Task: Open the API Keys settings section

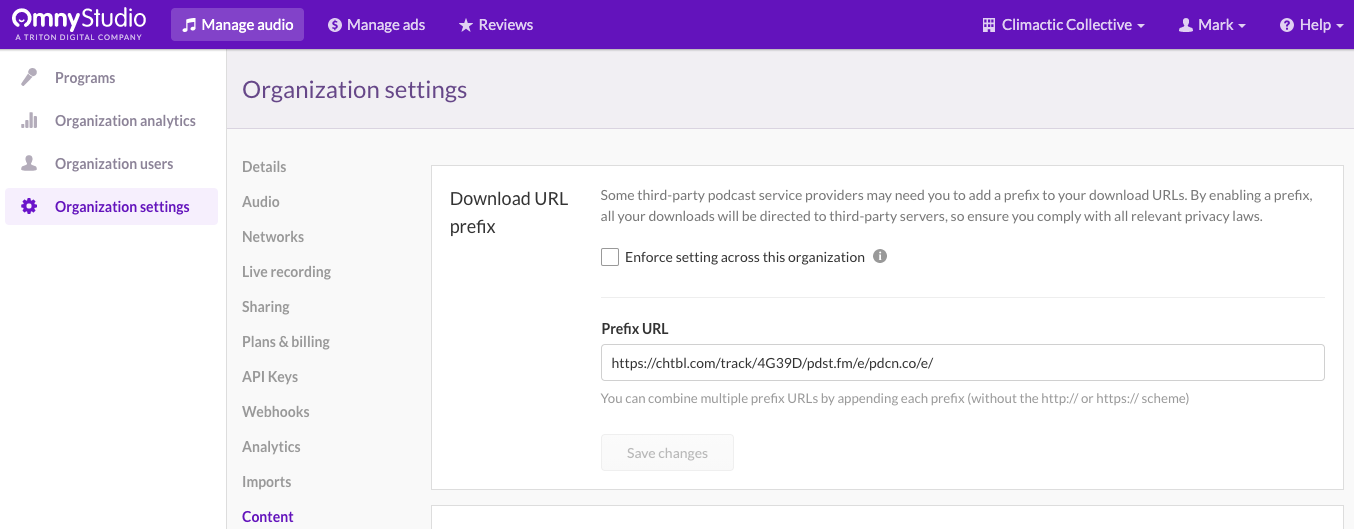Action: 270,377
